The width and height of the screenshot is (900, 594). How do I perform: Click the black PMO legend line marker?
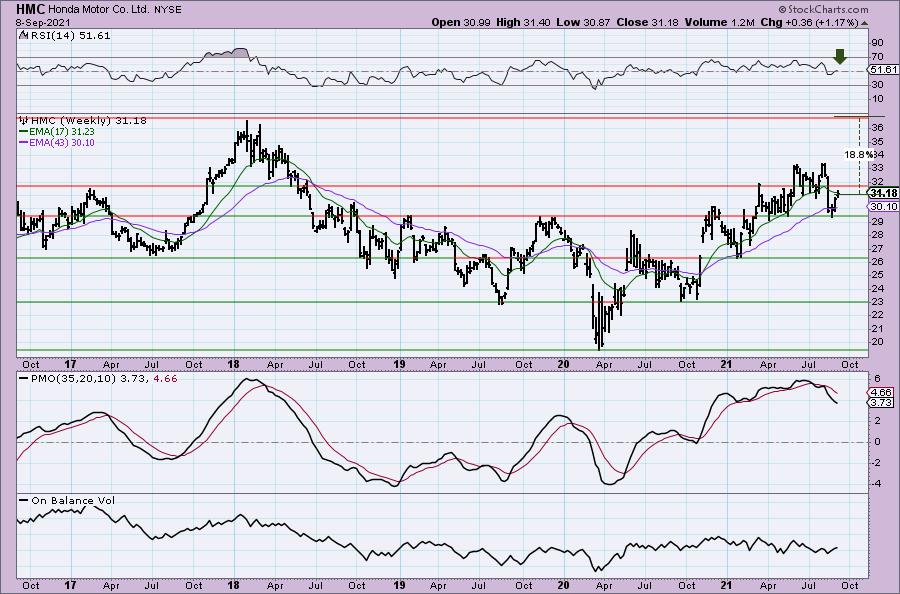(x=23, y=379)
